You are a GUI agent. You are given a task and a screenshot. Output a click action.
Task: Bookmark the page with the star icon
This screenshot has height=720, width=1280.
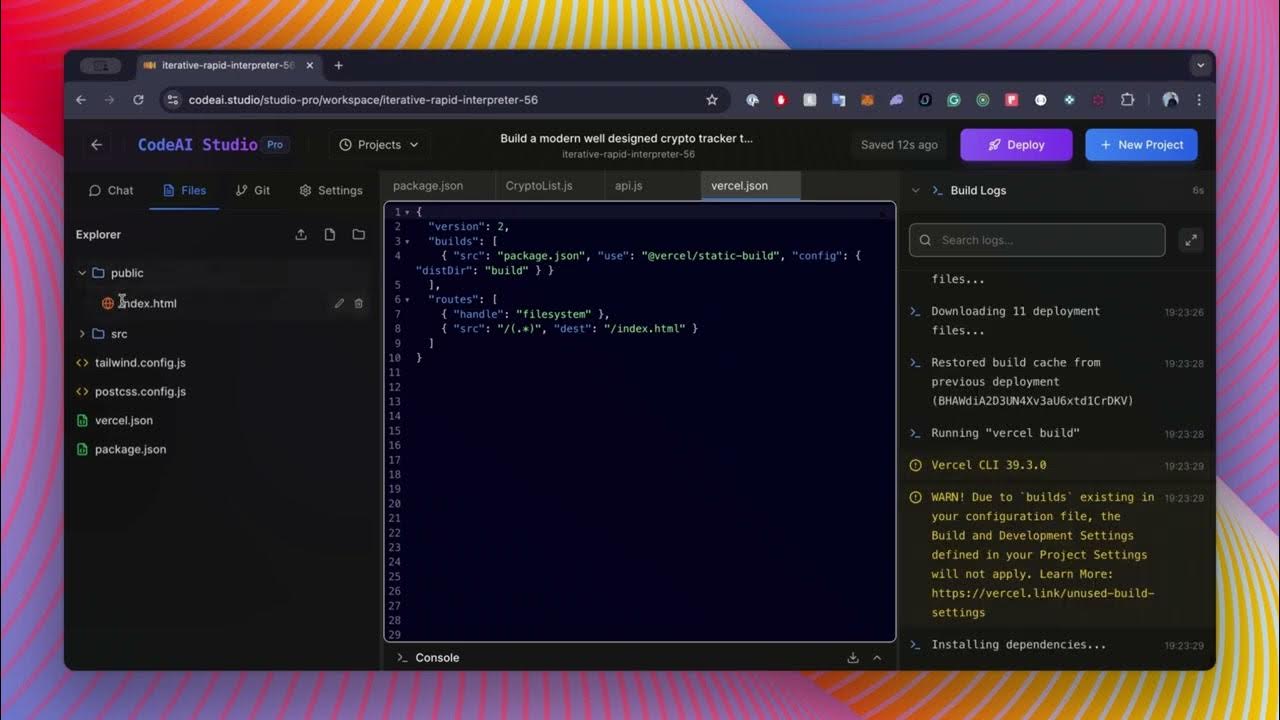pyautogui.click(x=711, y=99)
